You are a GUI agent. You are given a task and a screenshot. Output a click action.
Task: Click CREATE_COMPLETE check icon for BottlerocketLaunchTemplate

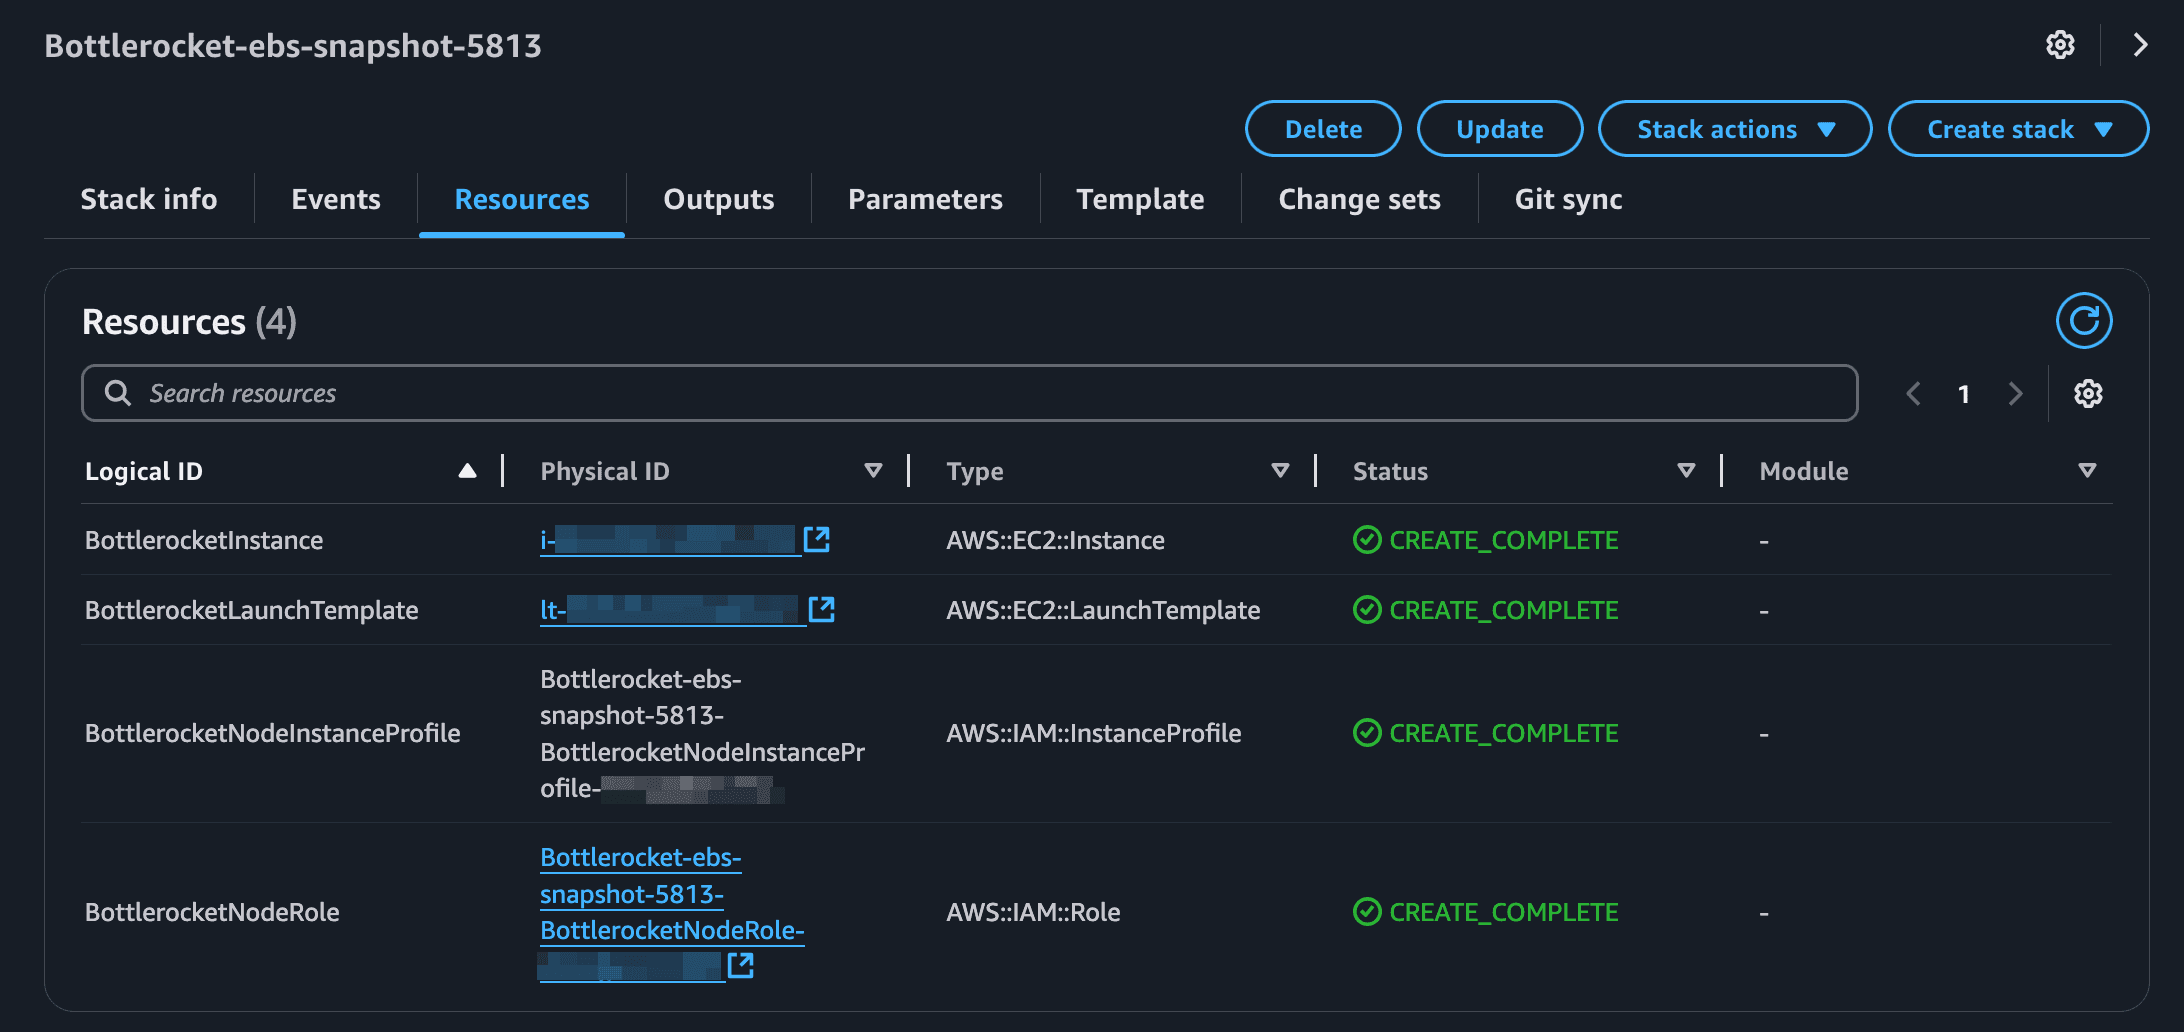pos(1367,610)
